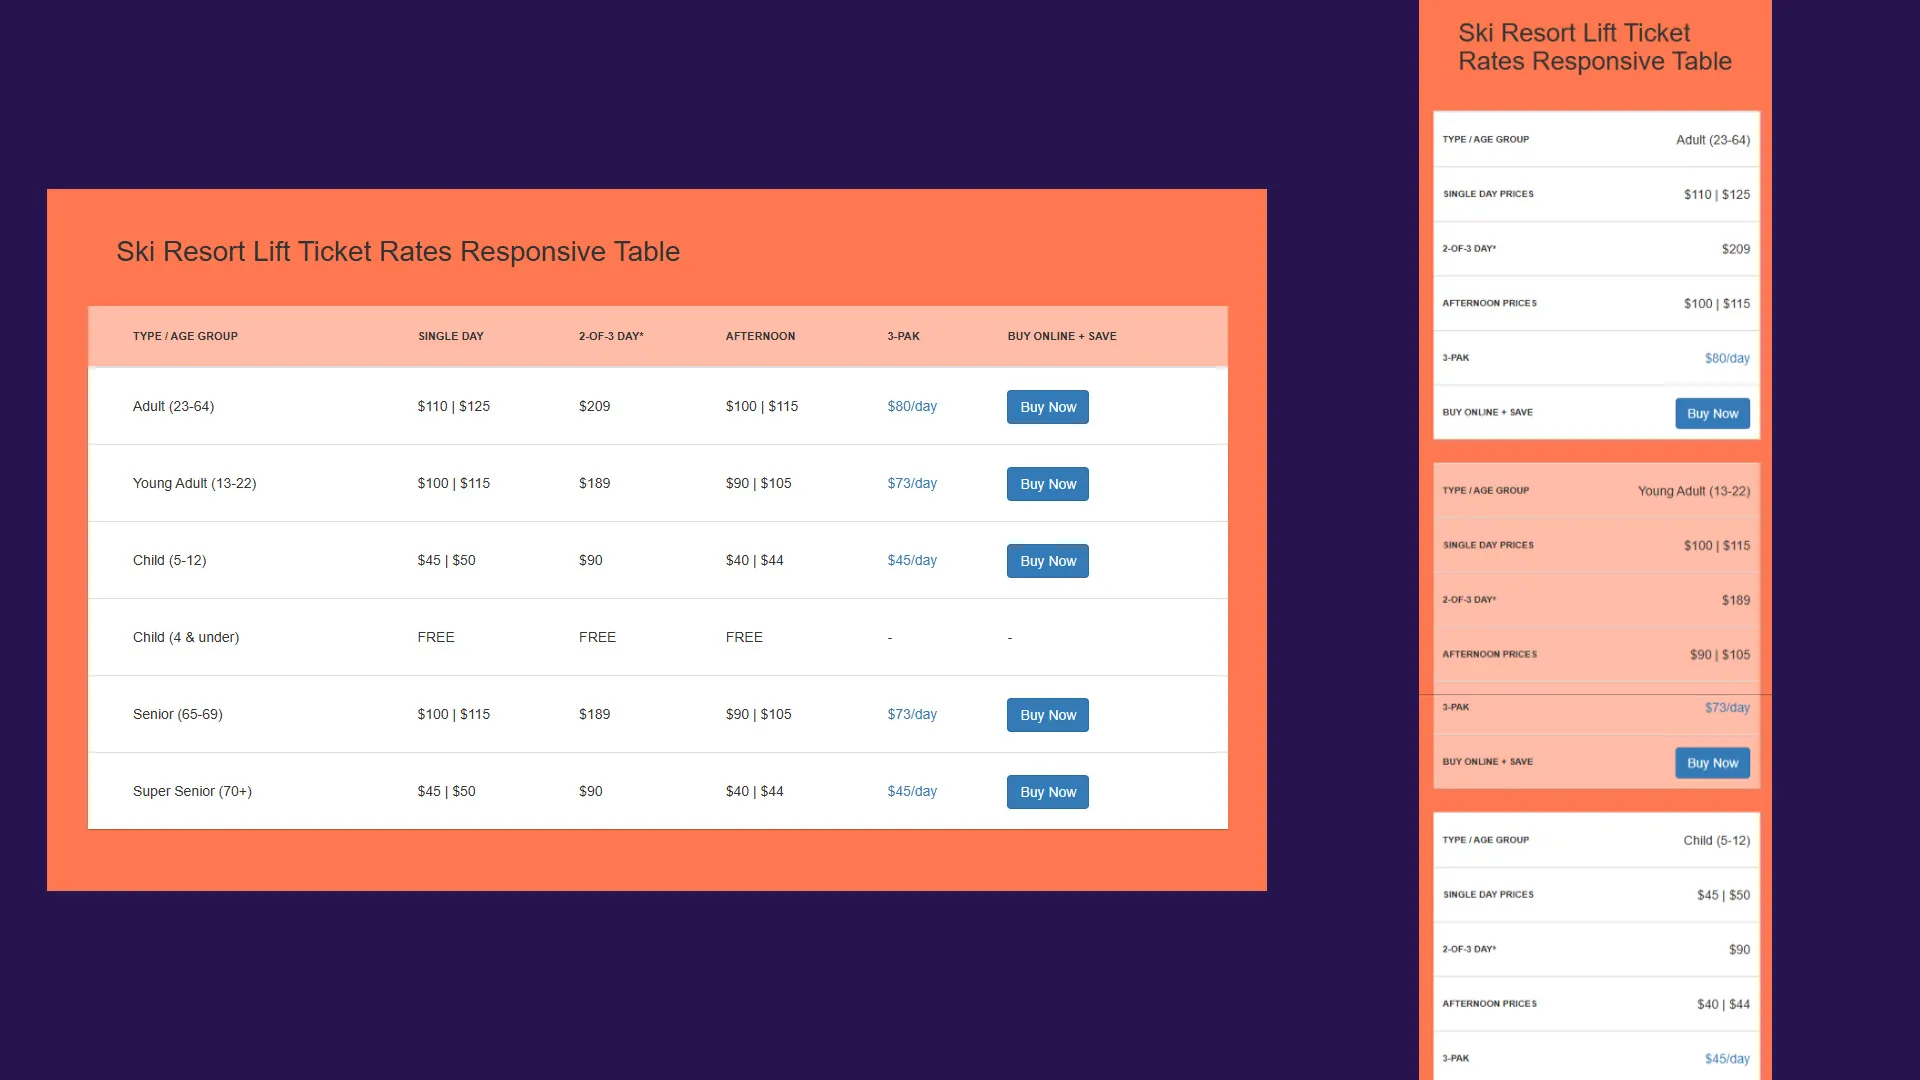Click $189 in Young Adult table row
1920x1080 pixels.
594,483
